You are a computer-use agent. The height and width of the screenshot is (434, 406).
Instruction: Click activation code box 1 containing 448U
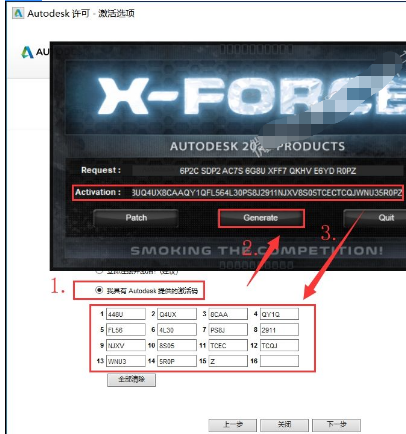(126, 314)
